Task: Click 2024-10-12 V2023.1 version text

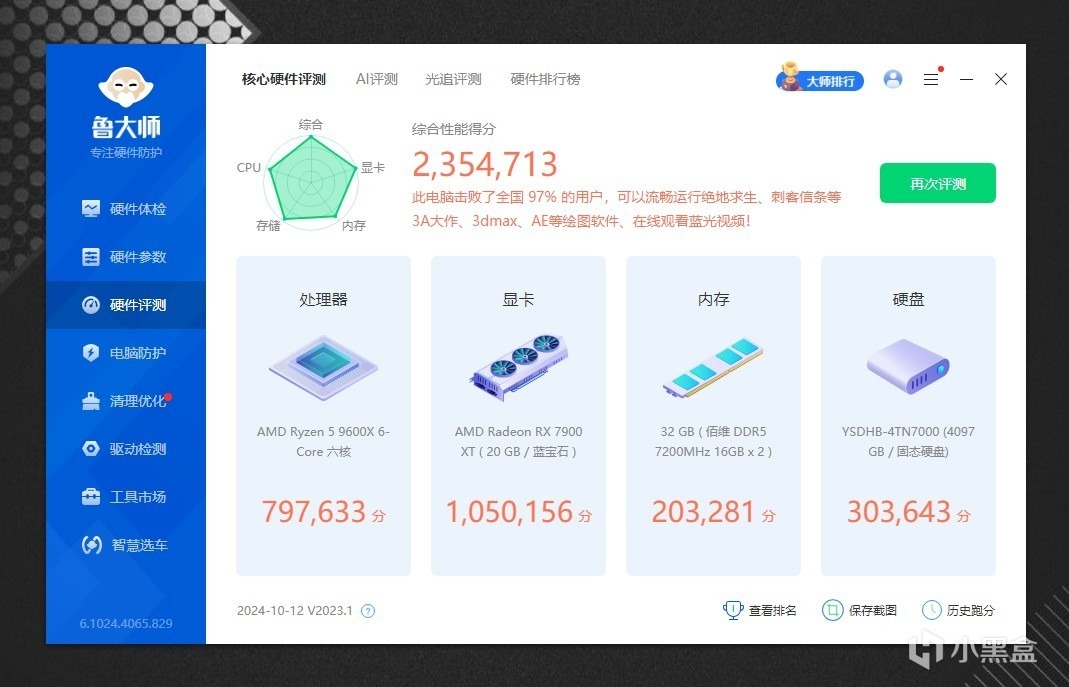Action: tap(295, 611)
